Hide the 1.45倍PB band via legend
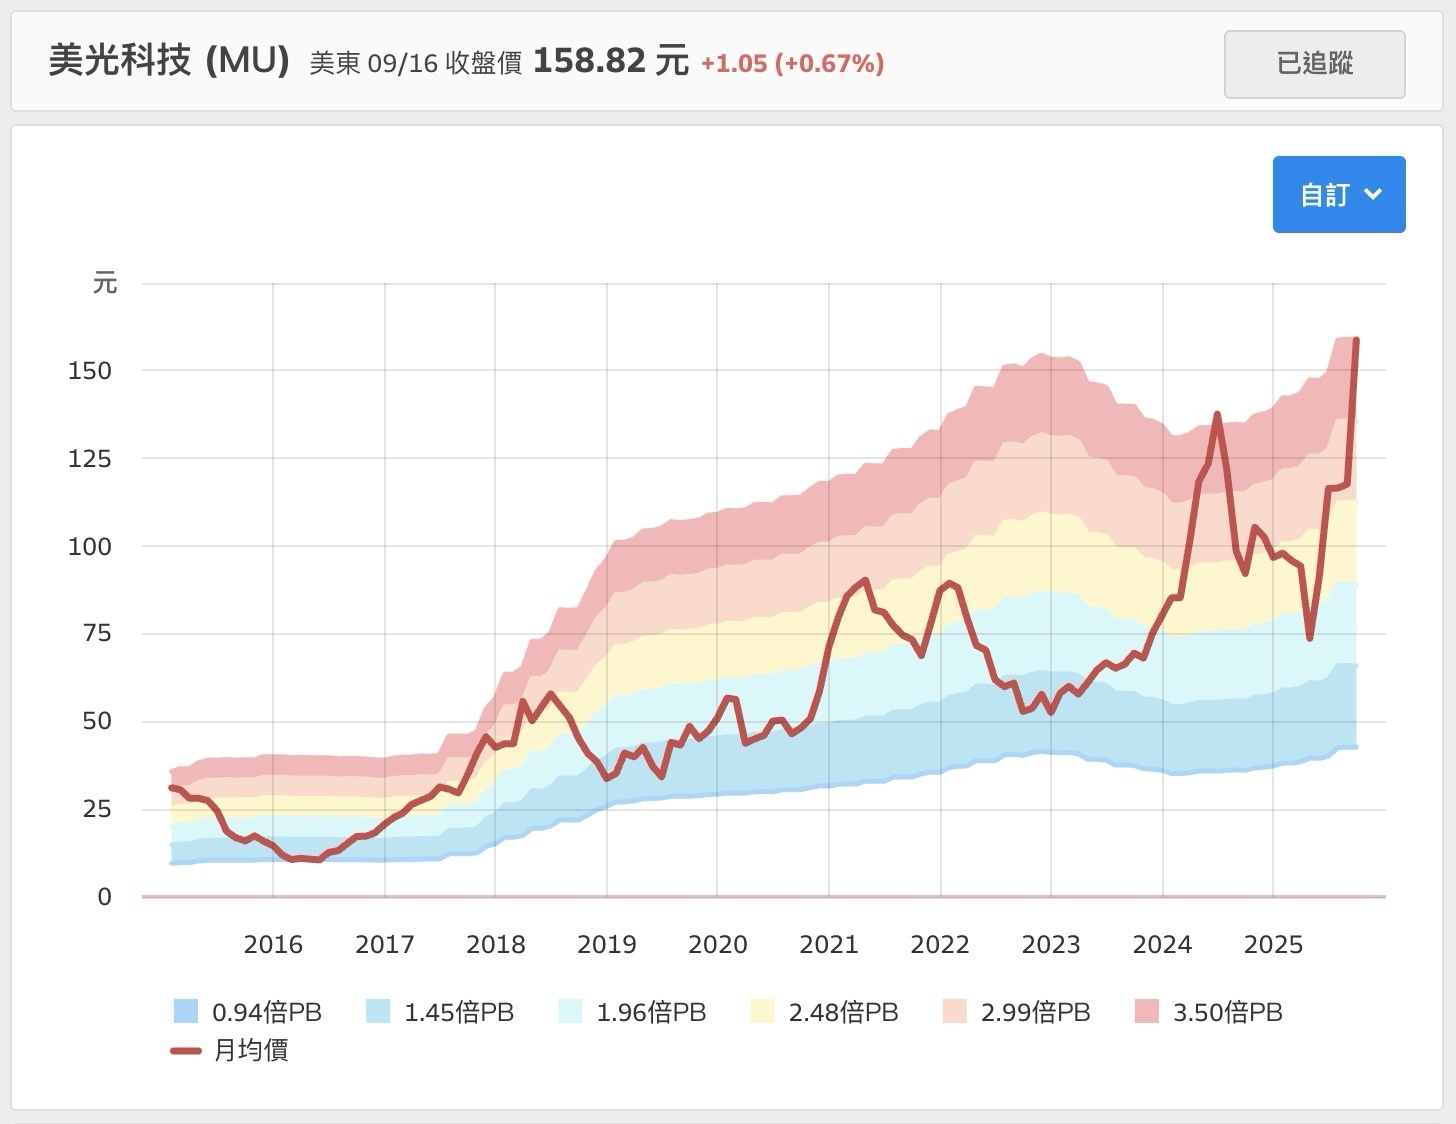Image resolution: width=1456 pixels, height=1124 pixels. click(x=440, y=1012)
